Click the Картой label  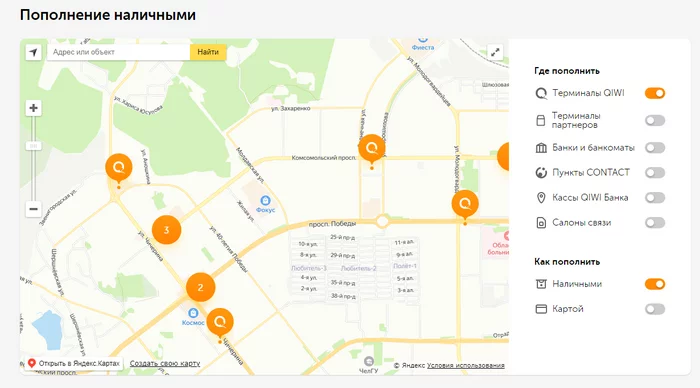coord(568,309)
